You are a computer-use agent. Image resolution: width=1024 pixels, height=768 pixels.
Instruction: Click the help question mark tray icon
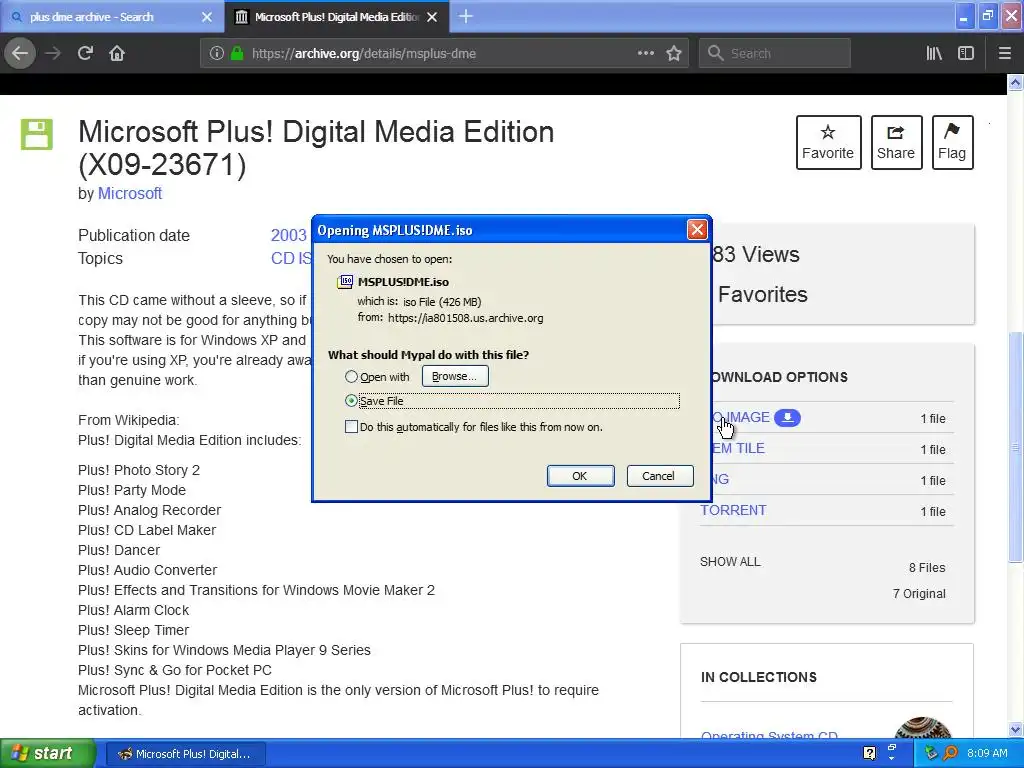pyautogui.click(x=869, y=753)
